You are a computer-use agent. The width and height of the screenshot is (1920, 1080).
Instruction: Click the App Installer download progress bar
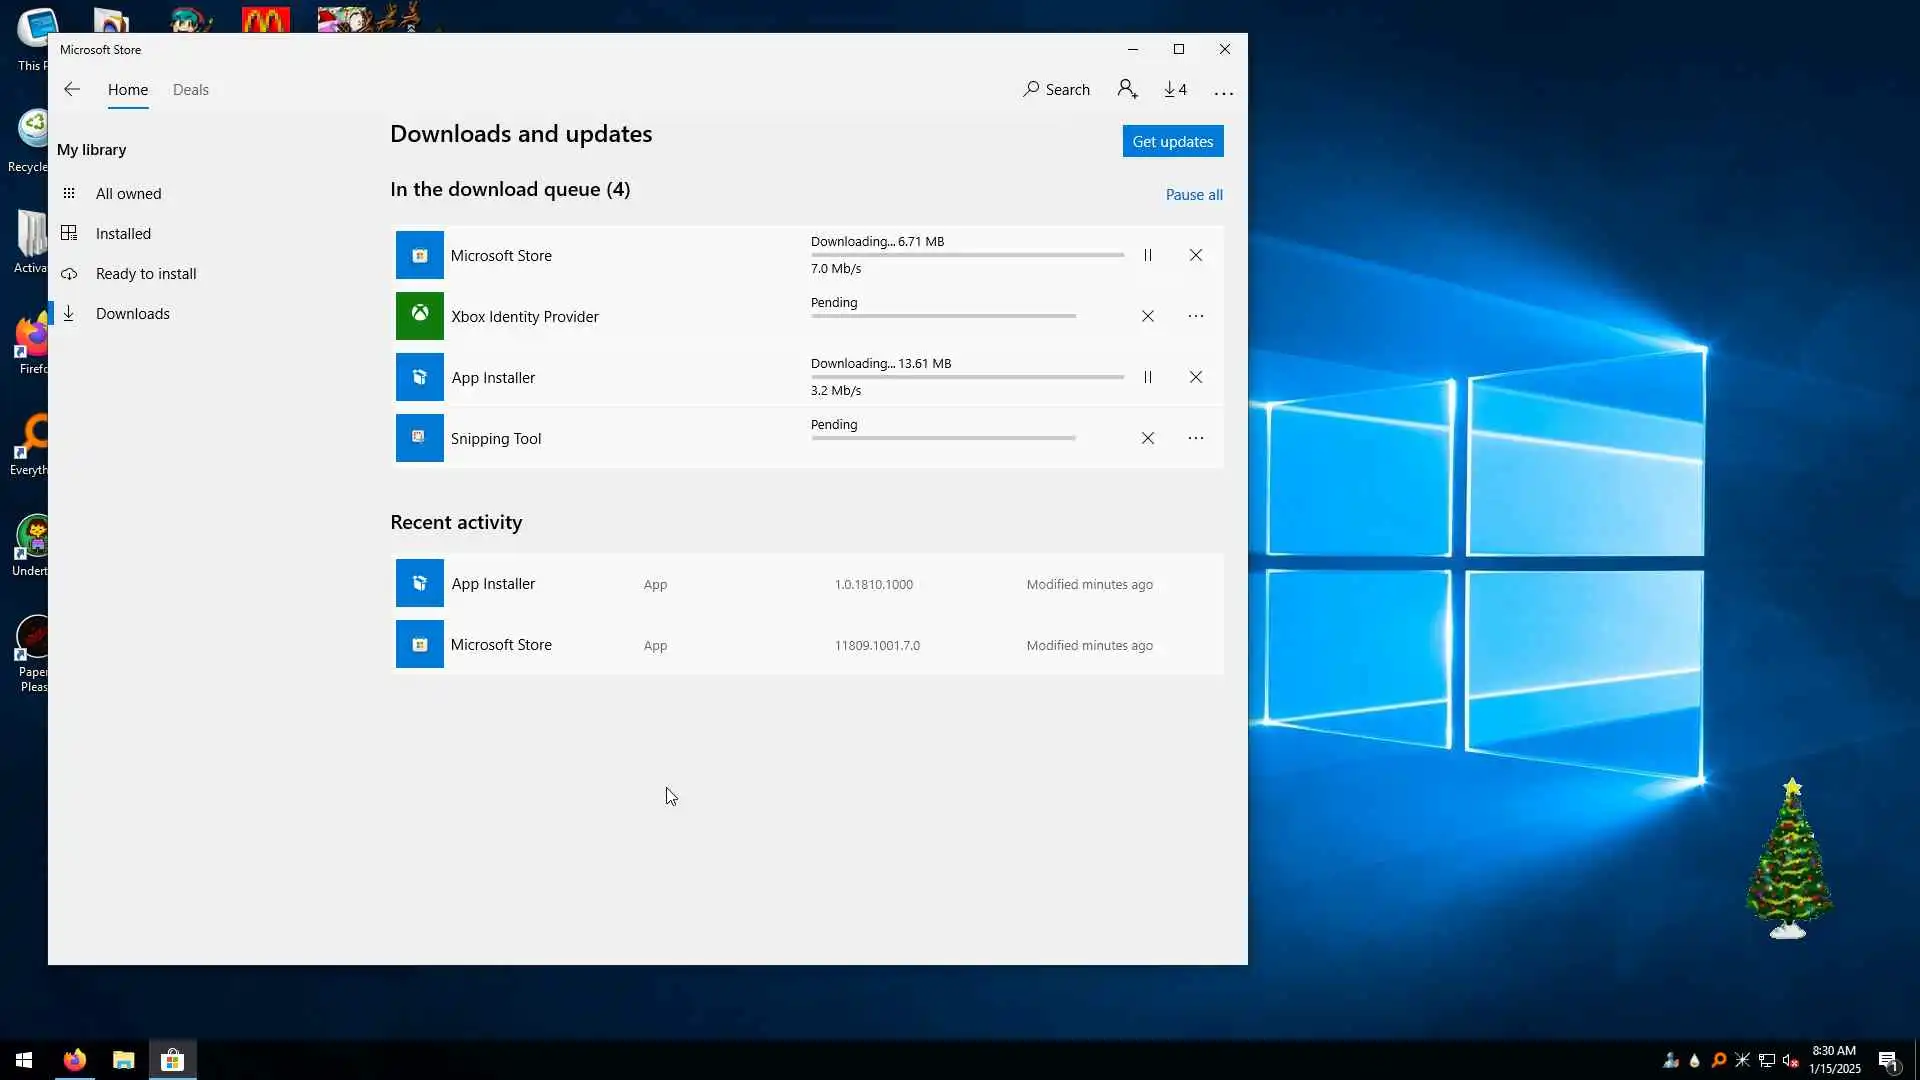click(x=966, y=377)
